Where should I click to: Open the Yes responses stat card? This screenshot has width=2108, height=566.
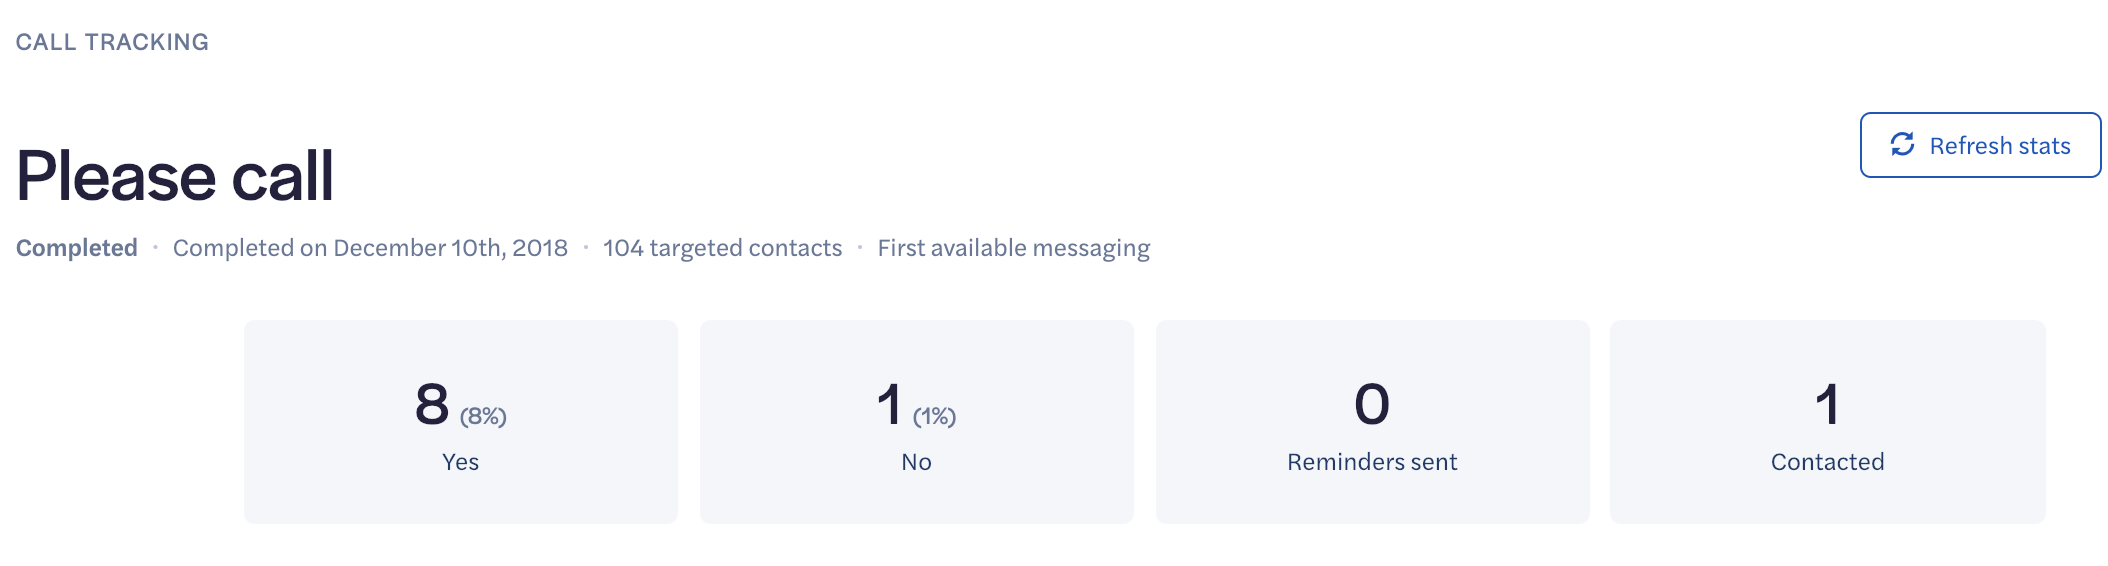tap(461, 422)
